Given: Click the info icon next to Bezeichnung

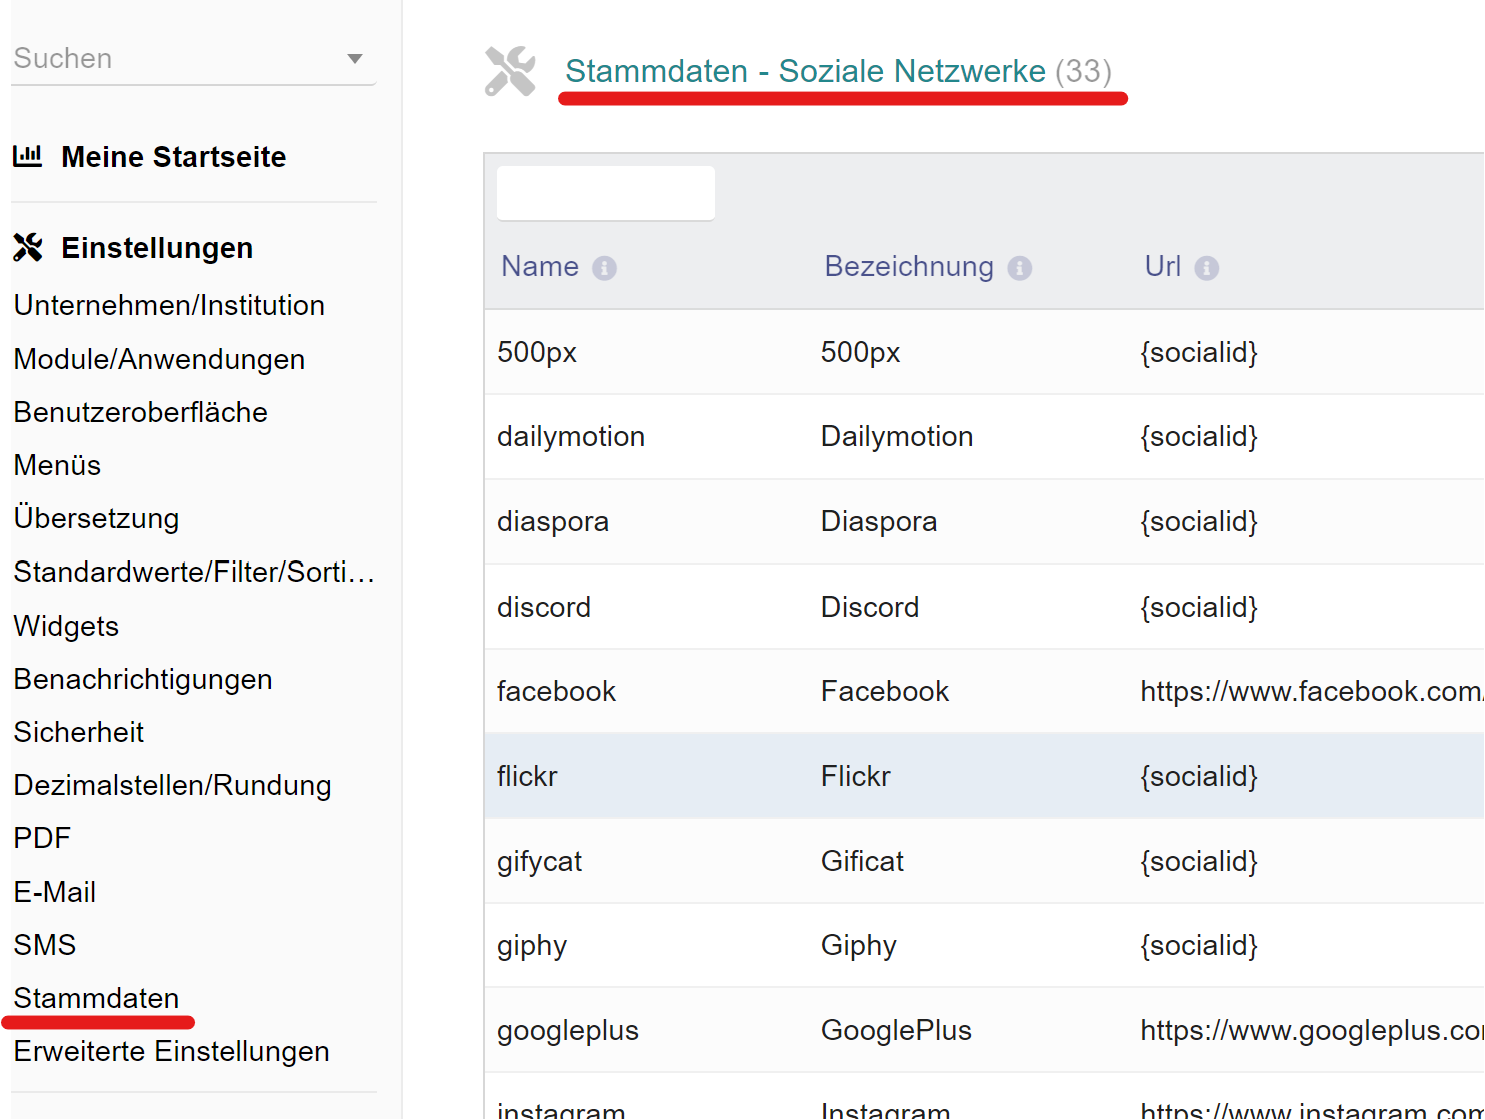Looking at the screenshot, I should coord(1019,268).
